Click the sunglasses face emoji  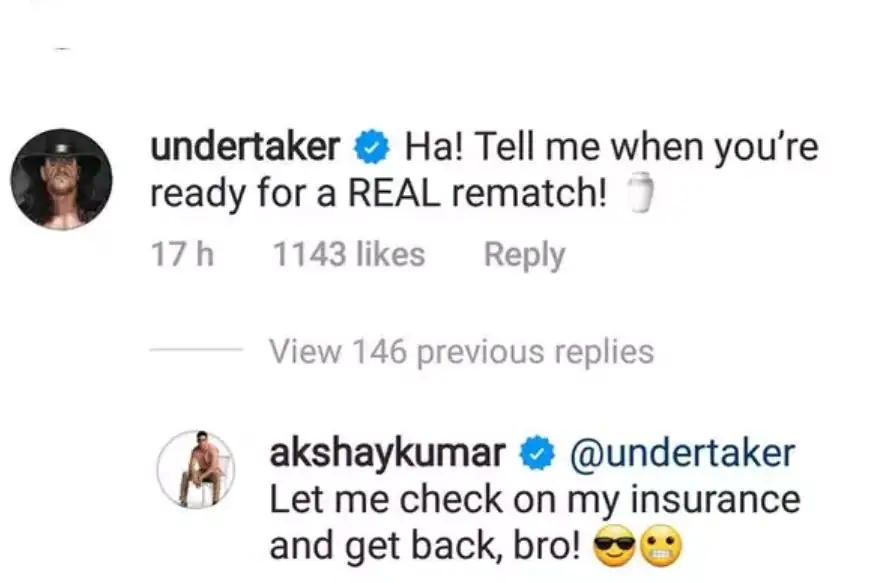[614, 547]
